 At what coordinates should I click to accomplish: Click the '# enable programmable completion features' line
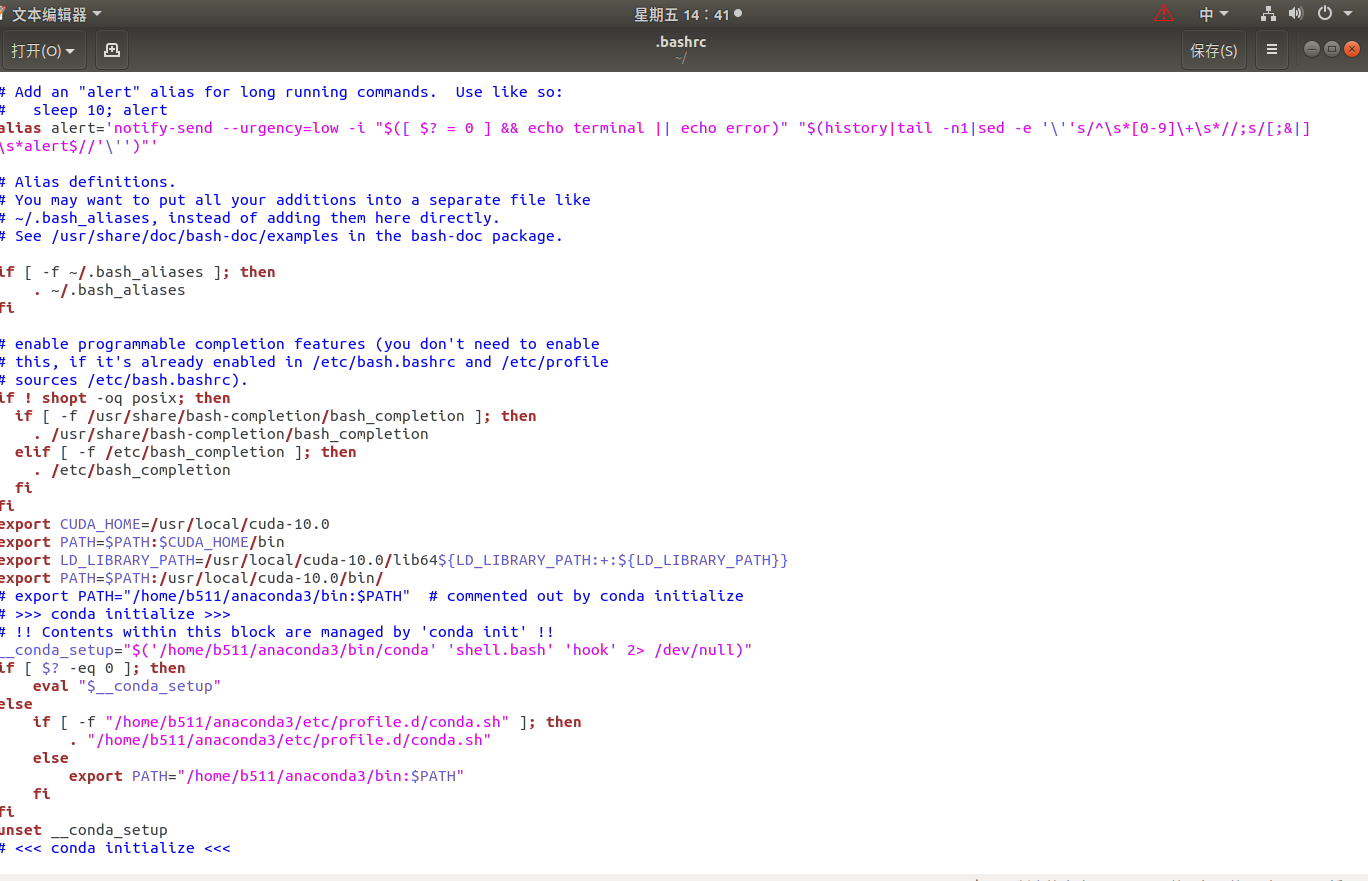[300, 344]
